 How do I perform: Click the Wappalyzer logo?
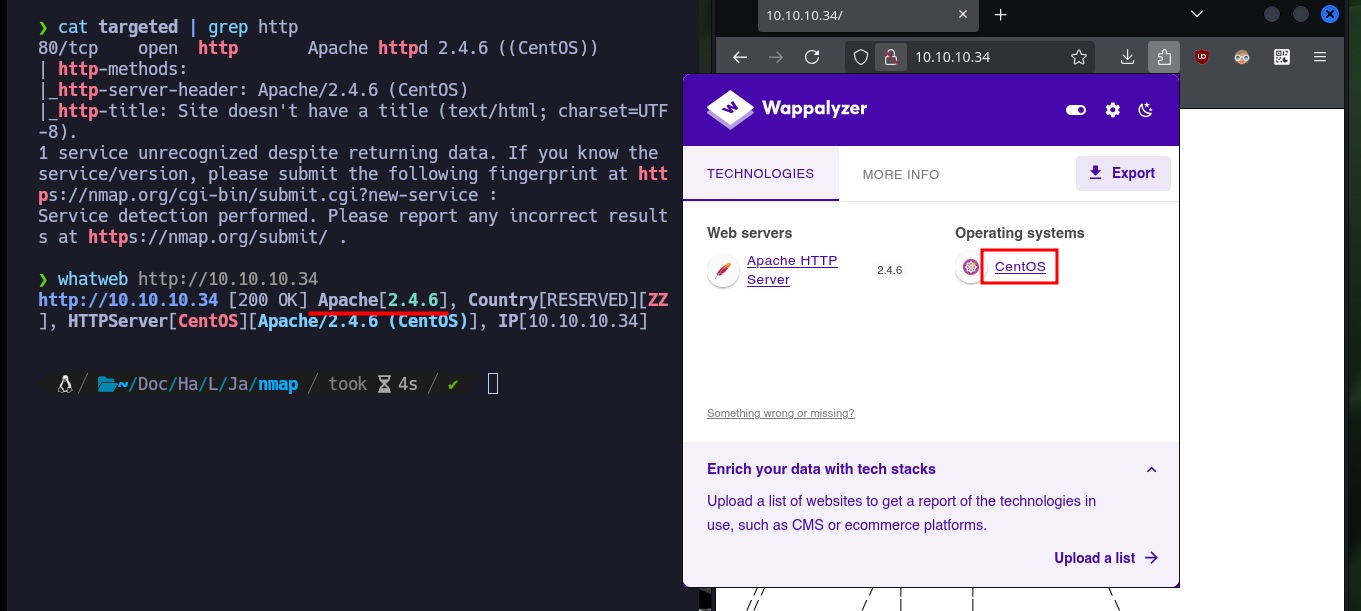787,108
